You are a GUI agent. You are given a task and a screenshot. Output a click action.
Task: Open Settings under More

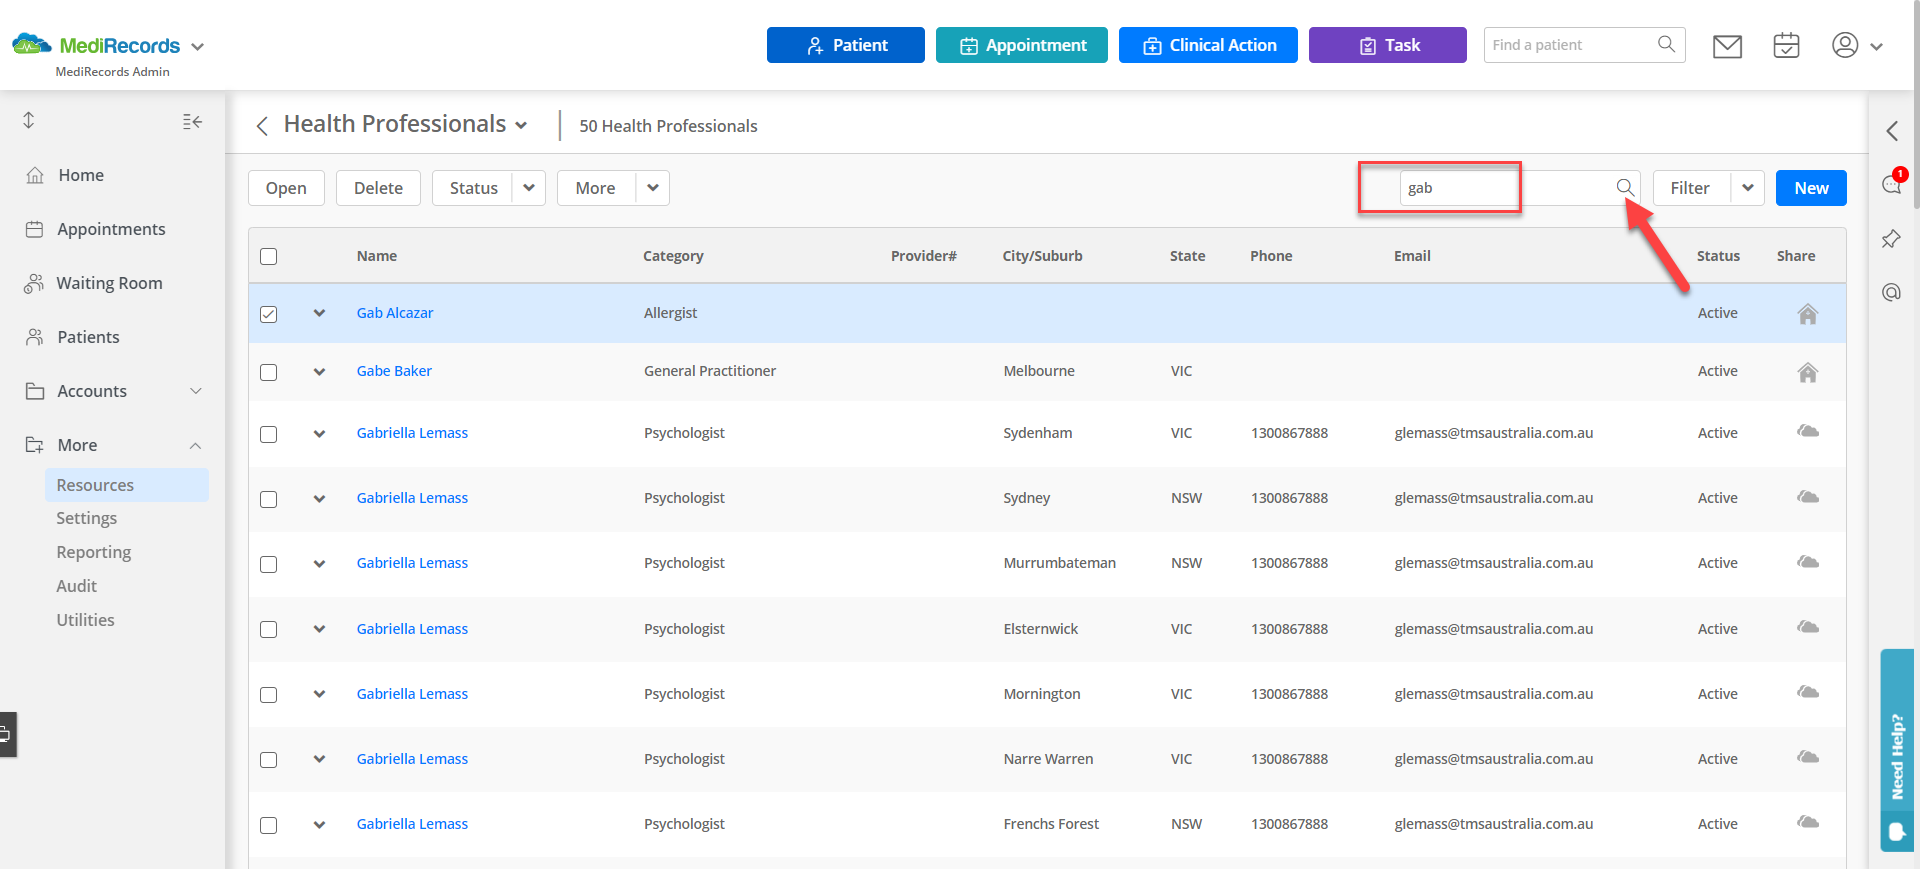[x=87, y=518]
